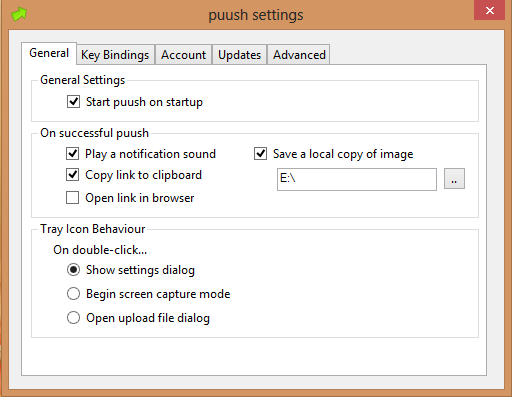The image size is (512, 397).
Task: Select Open upload file dialog option
Action: pos(73,318)
